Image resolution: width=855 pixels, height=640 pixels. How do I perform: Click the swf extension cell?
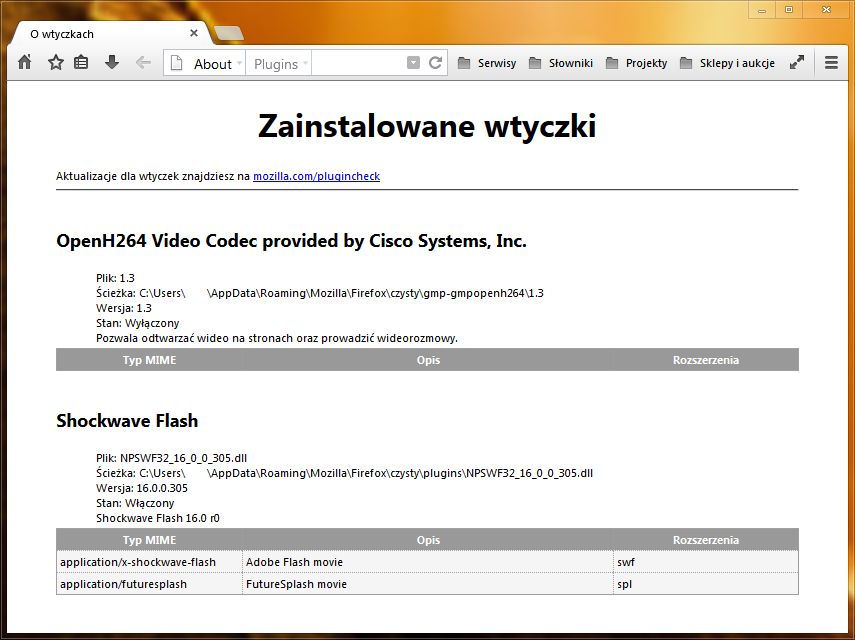tap(706, 562)
